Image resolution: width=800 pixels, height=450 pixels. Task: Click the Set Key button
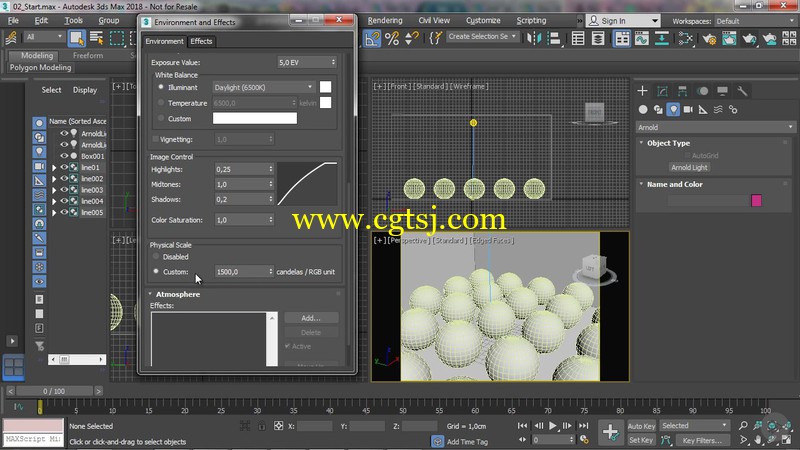point(641,440)
